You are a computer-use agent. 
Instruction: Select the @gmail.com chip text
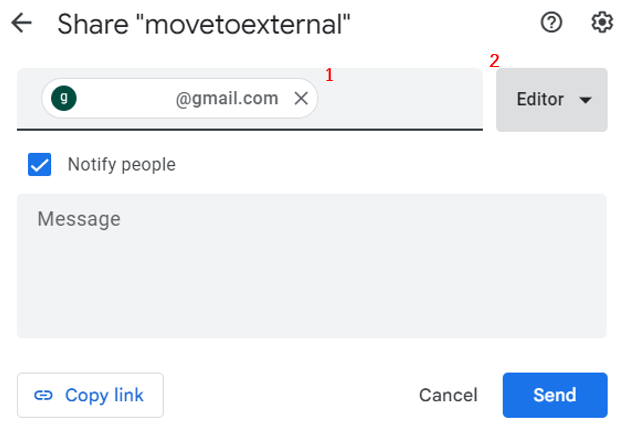[227, 98]
